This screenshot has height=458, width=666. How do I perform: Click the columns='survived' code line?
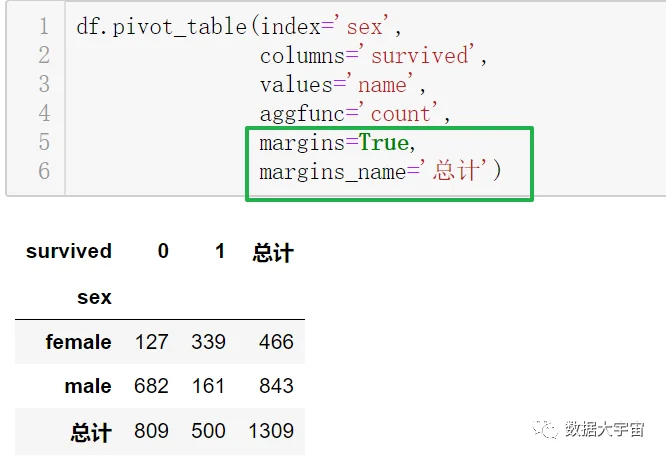coord(373,56)
